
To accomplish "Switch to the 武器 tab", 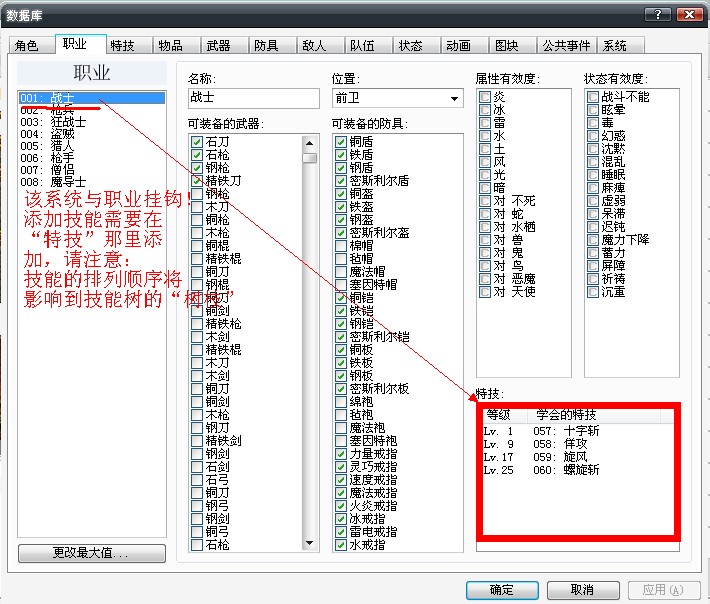I will pos(225,45).
